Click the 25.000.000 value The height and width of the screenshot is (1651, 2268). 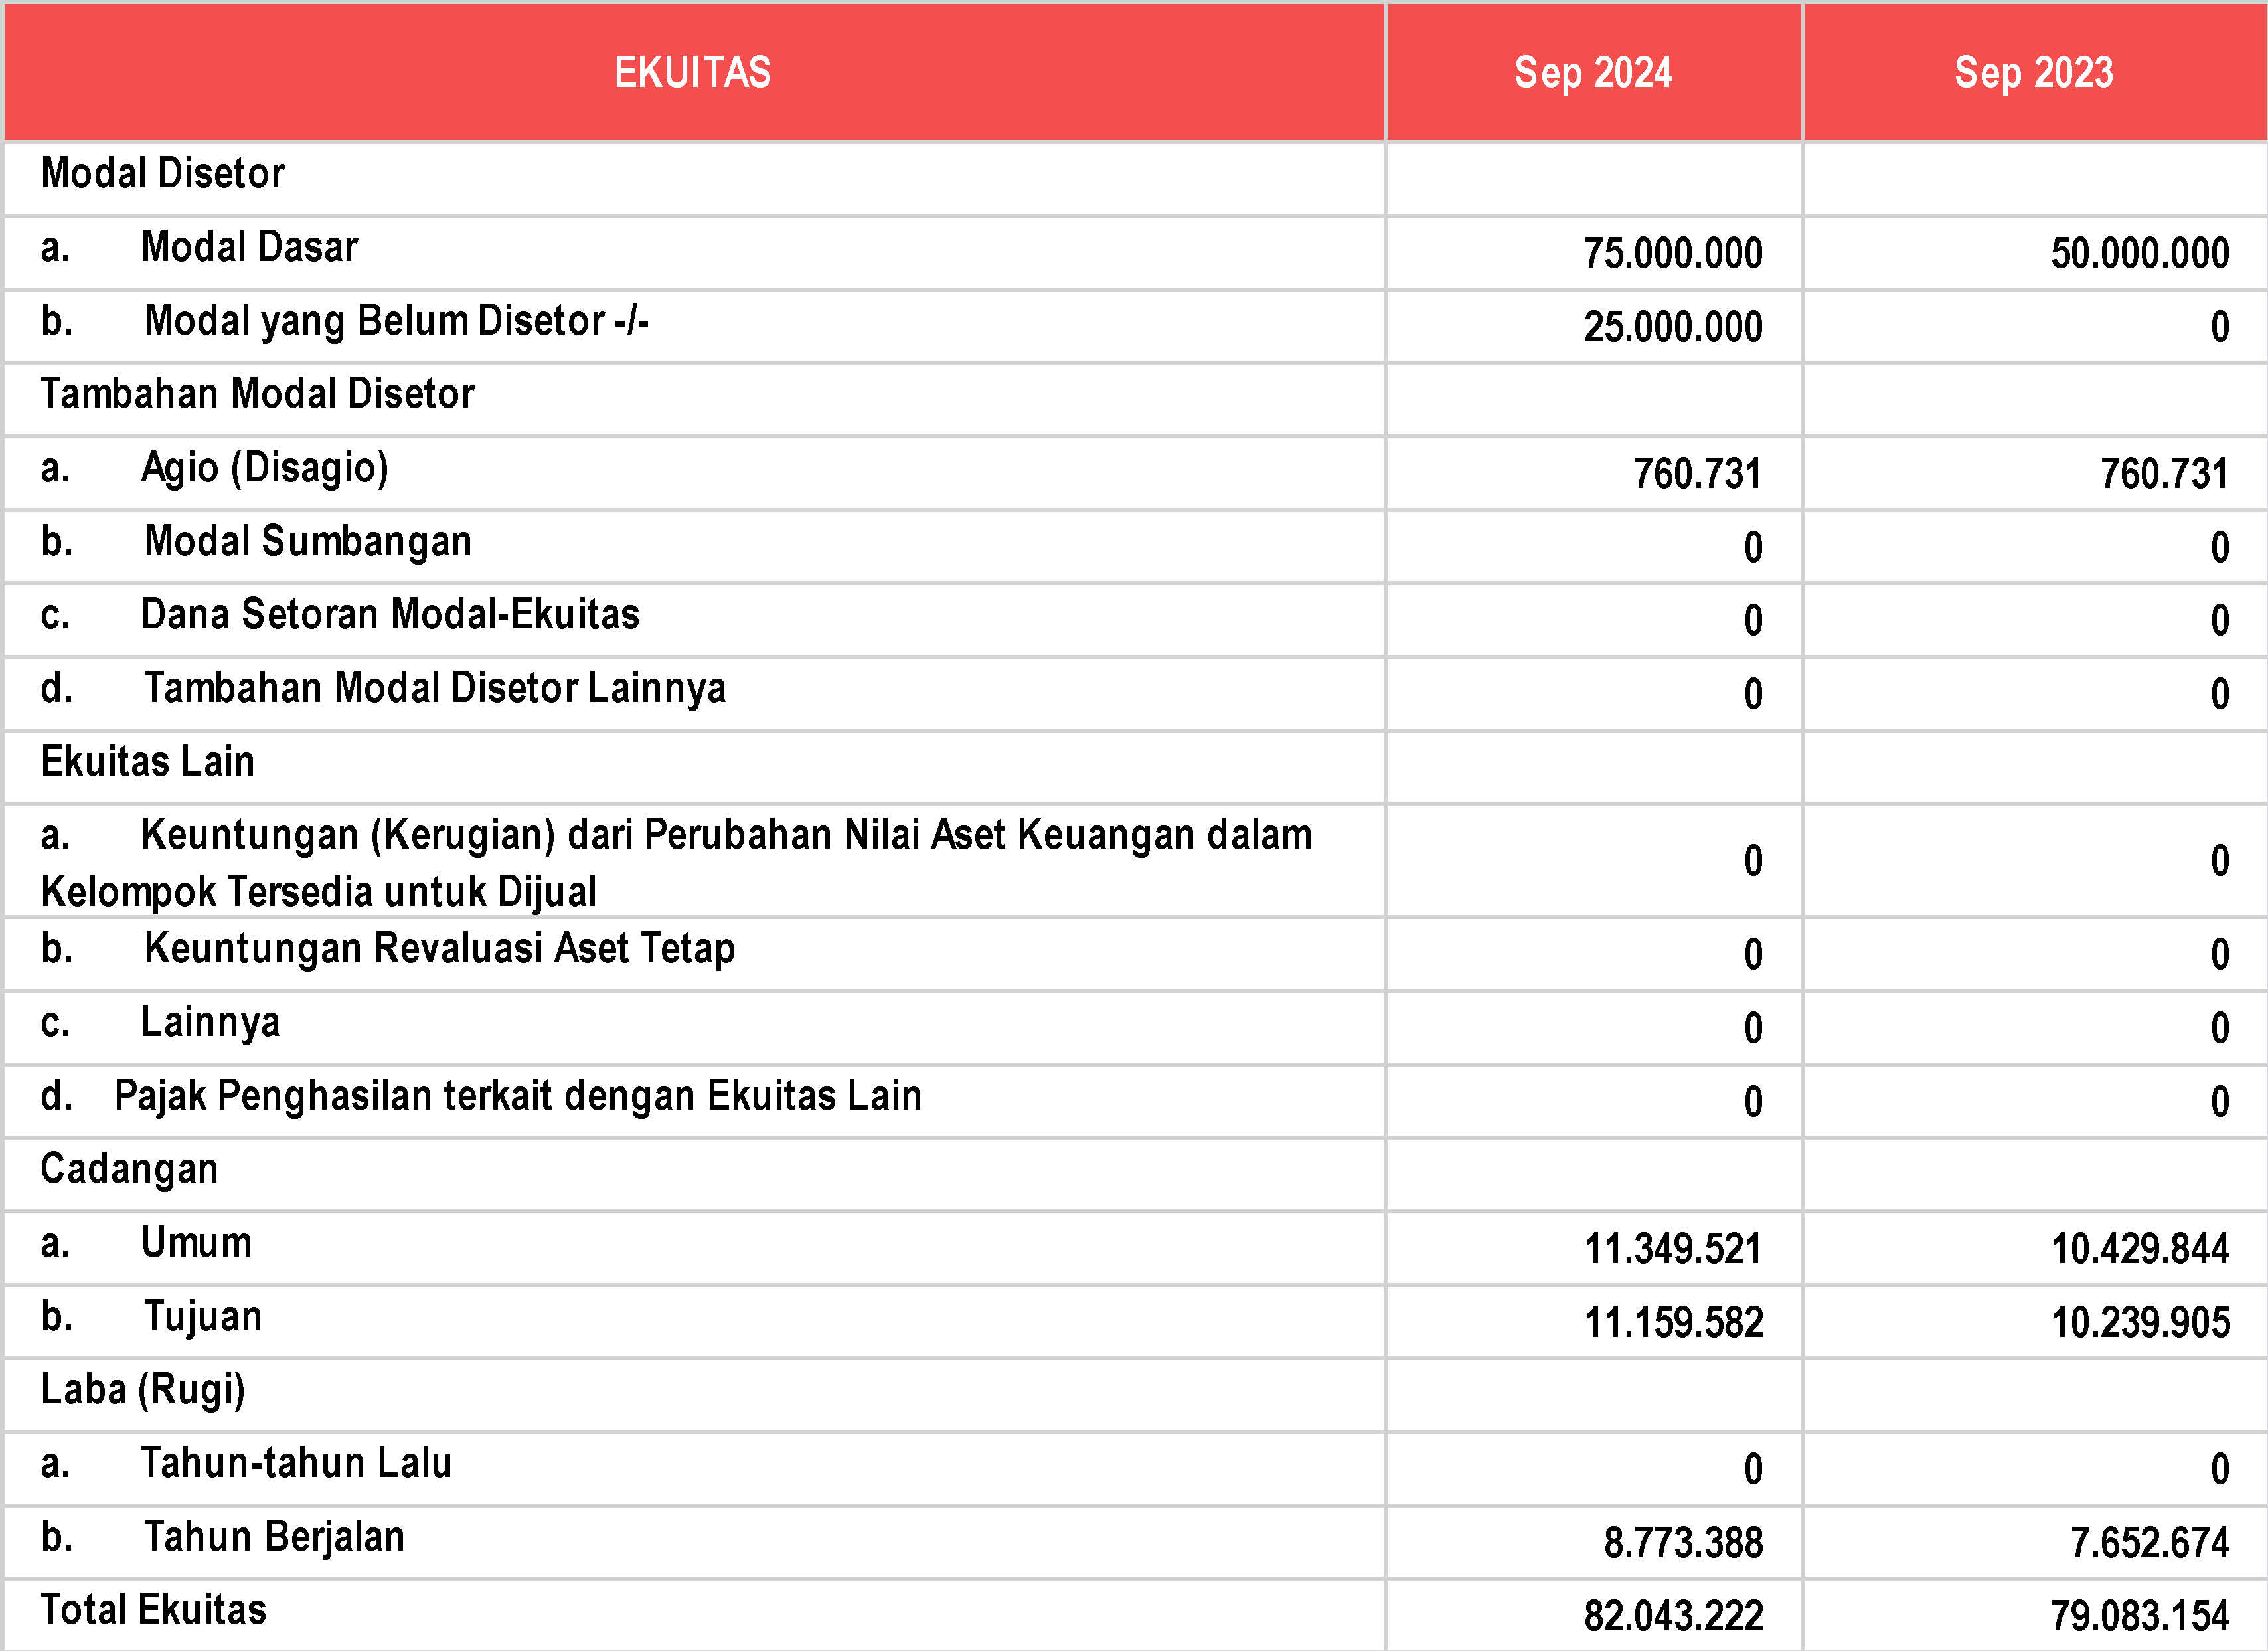click(1673, 327)
